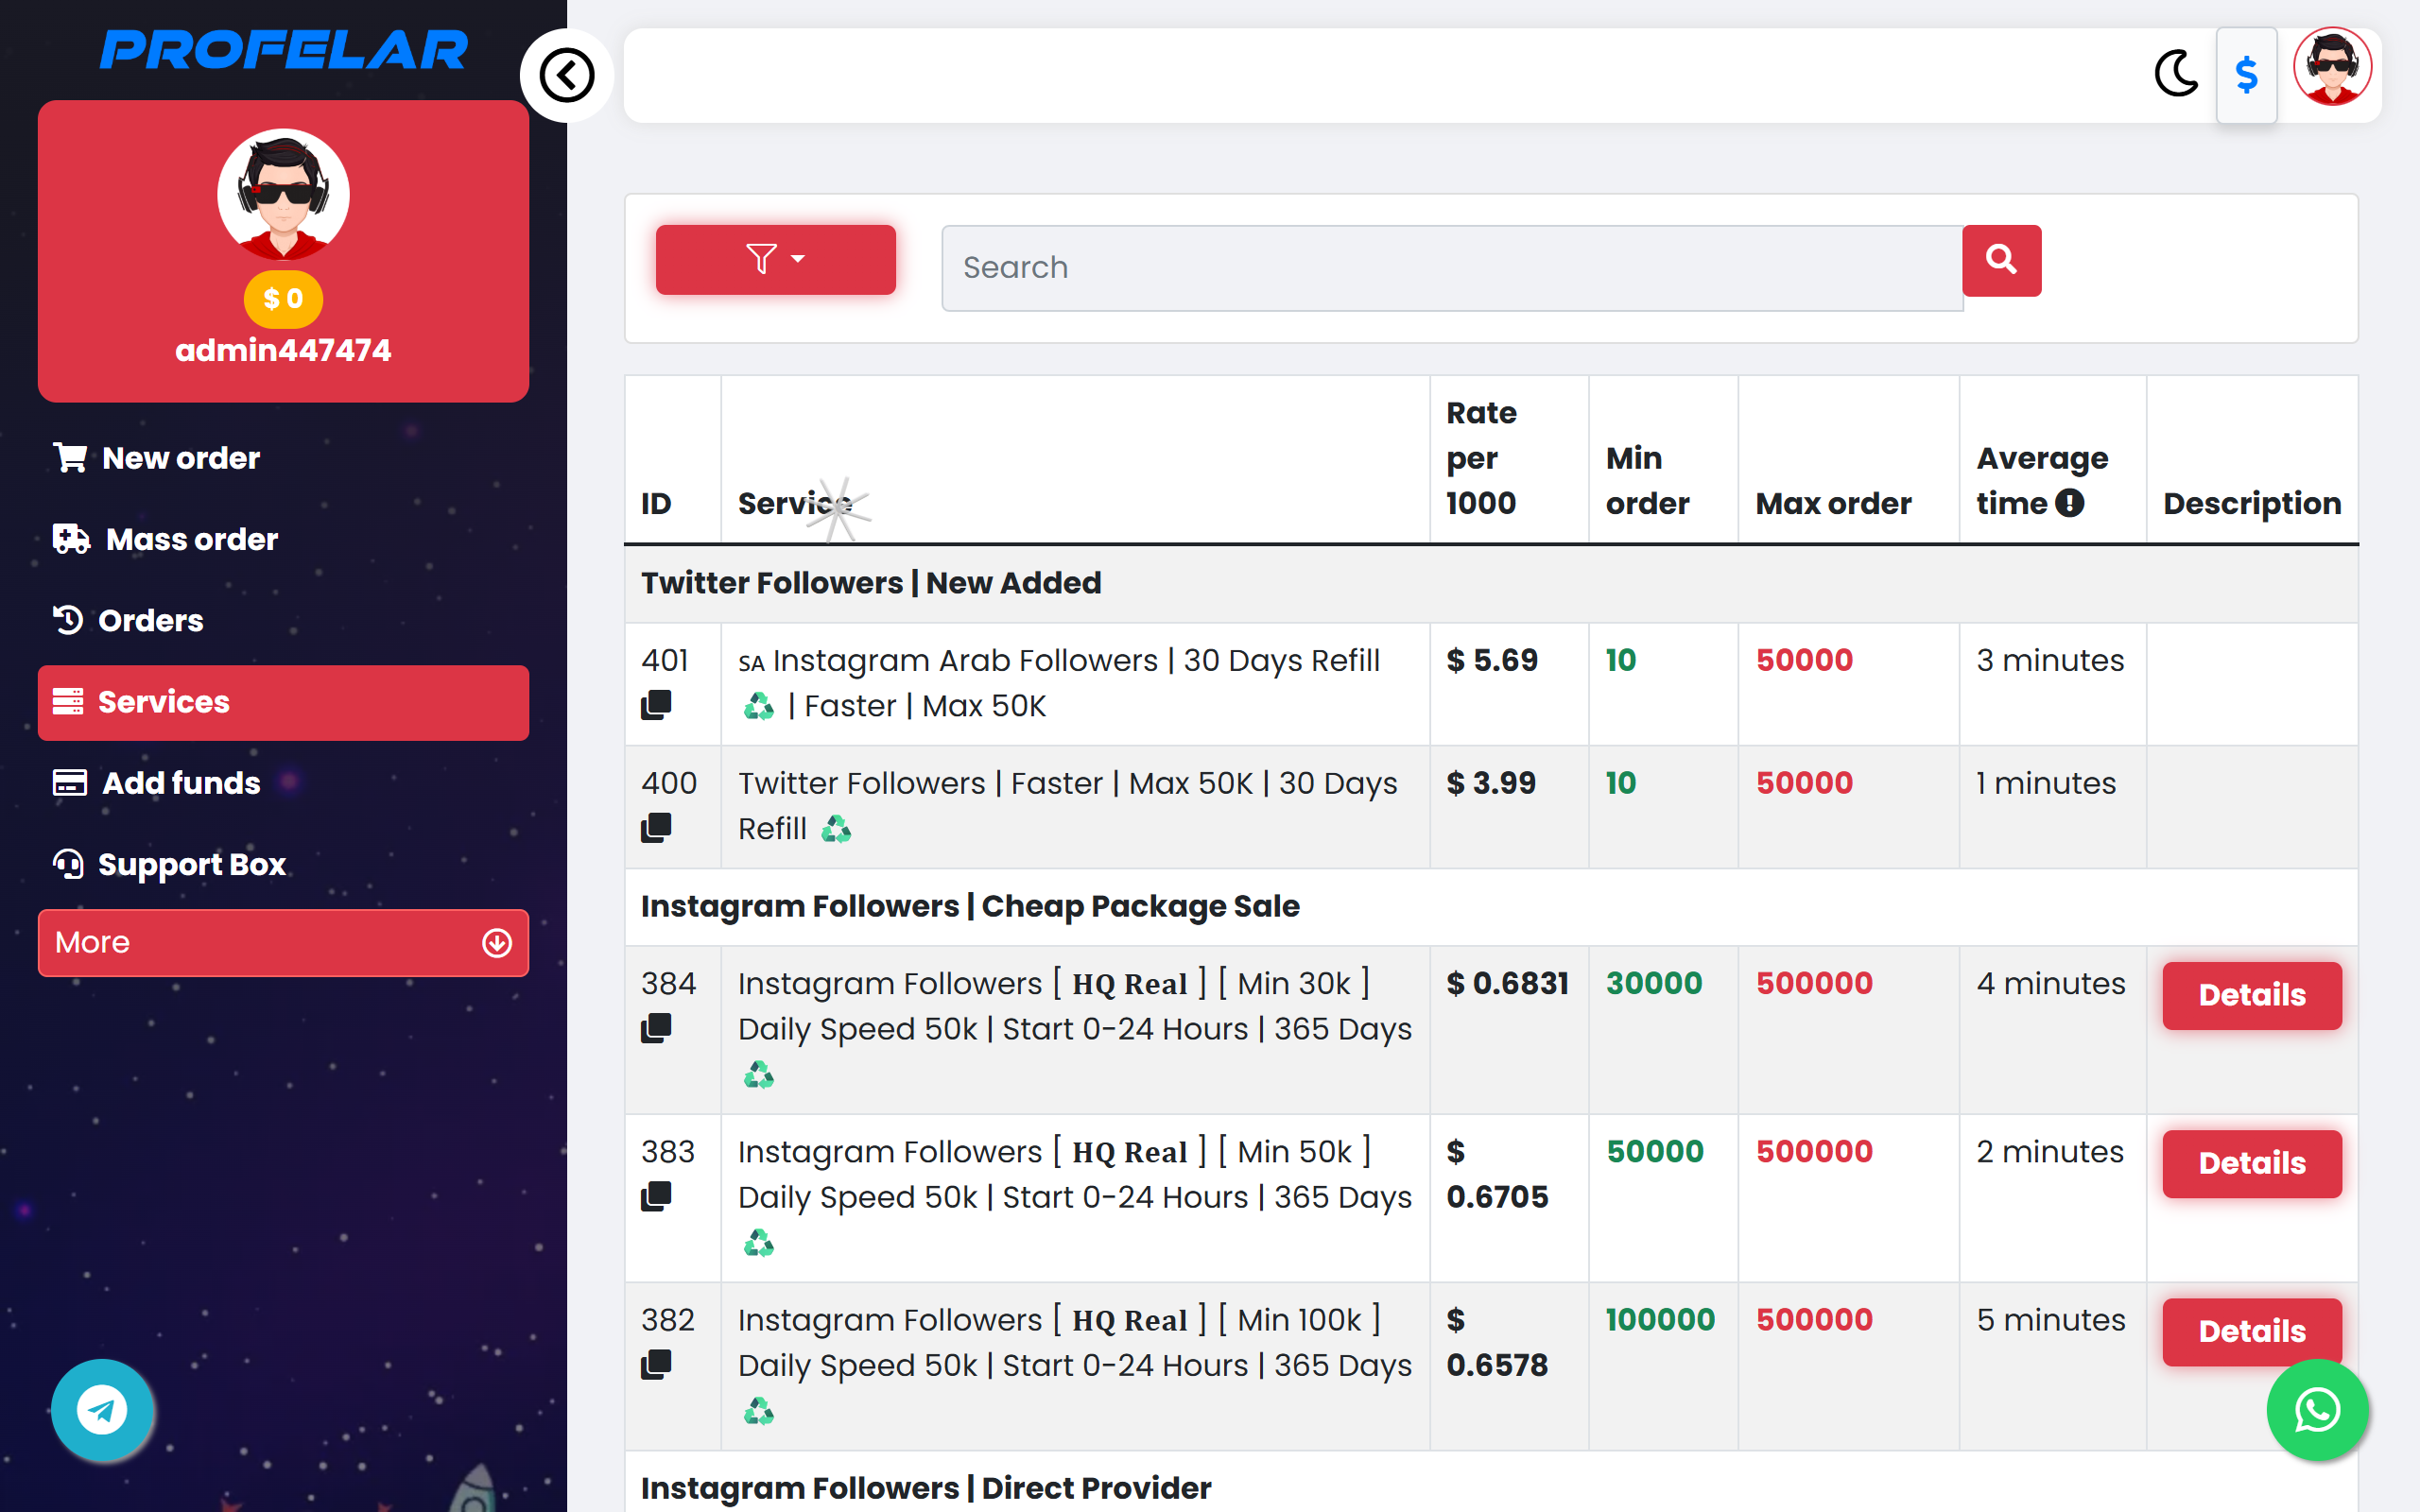
Task: Click shopping cart icon beside New order
Action: pos(70,457)
